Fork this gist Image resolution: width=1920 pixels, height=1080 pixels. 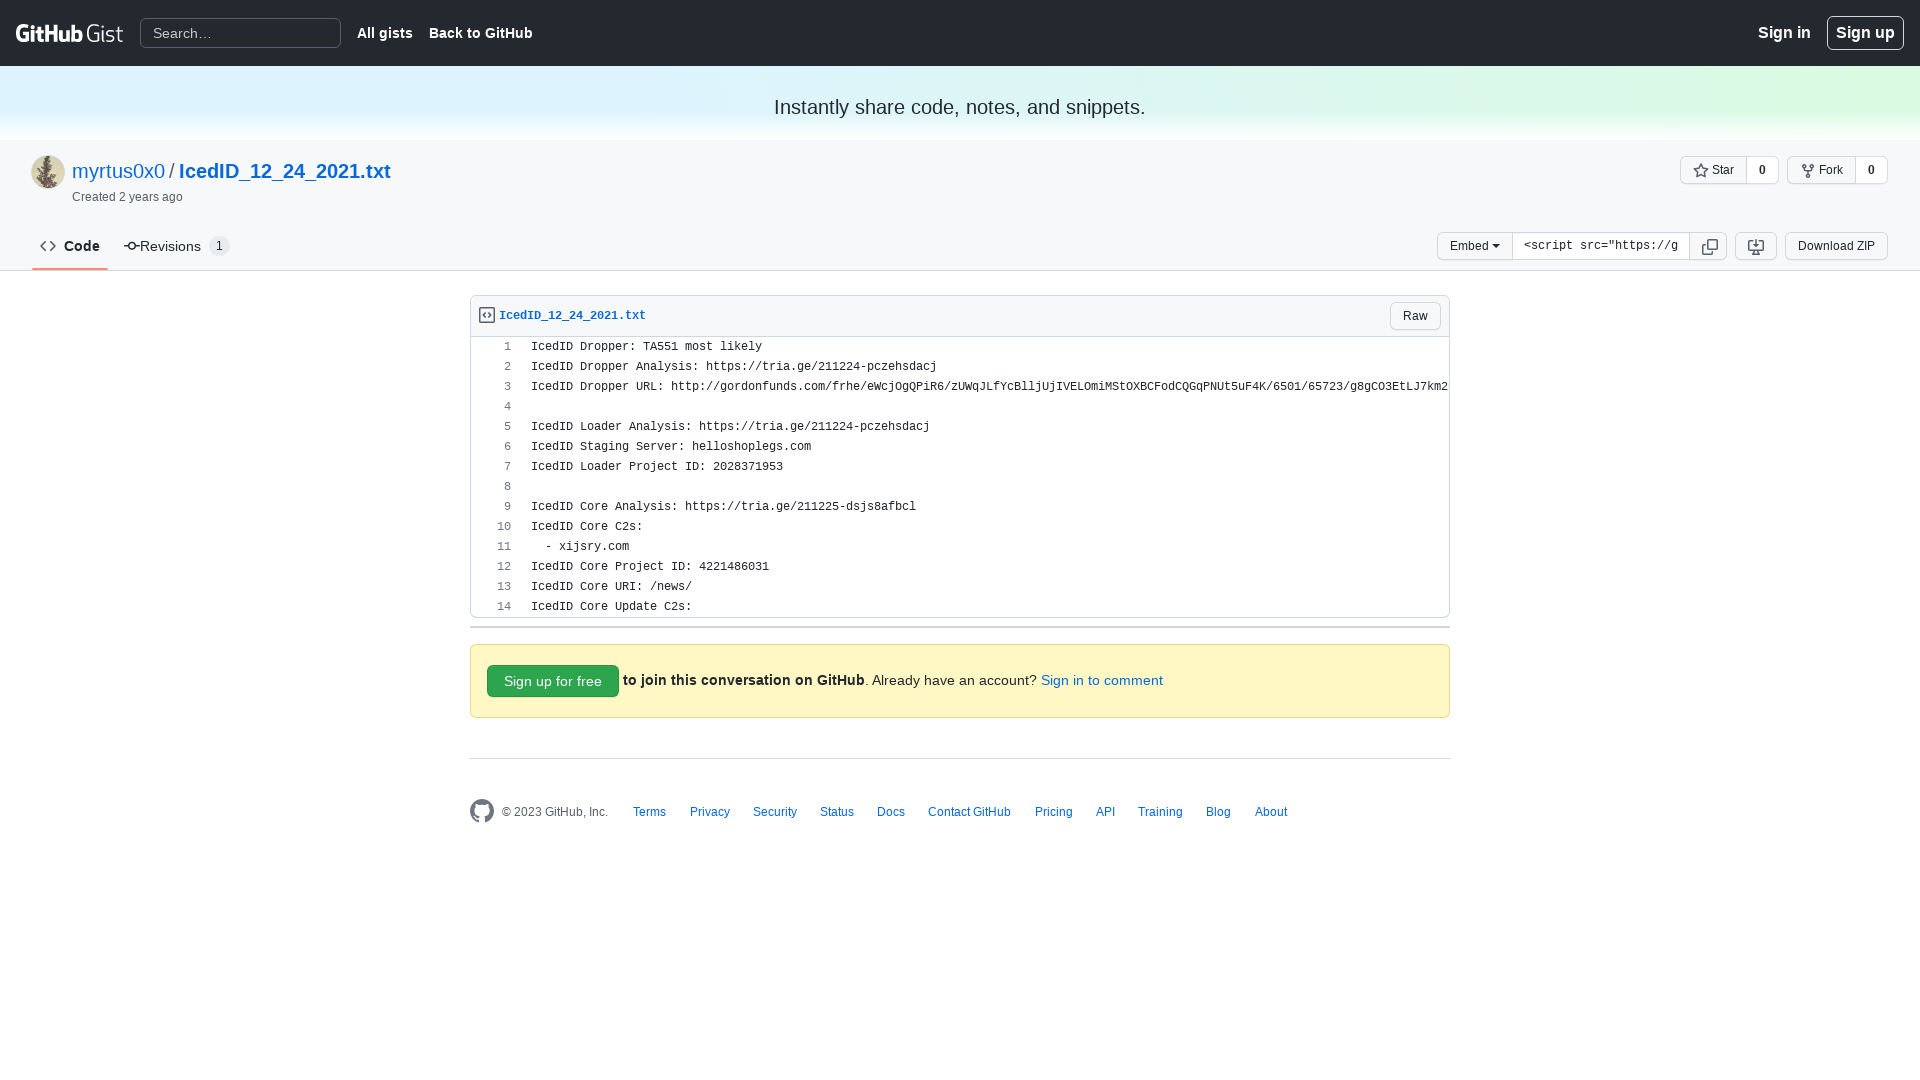[x=1821, y=170]
